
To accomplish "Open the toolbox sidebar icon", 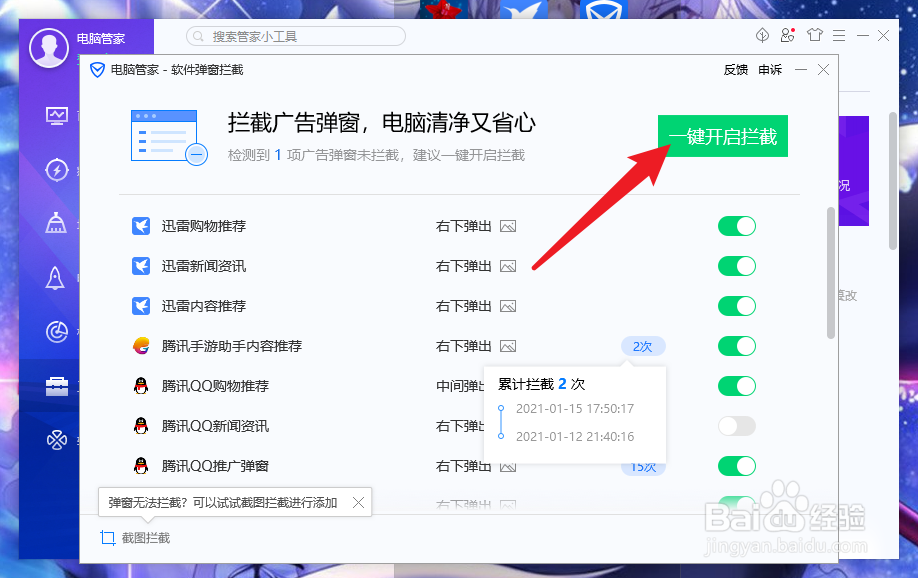I will click(x=57, y=387).
